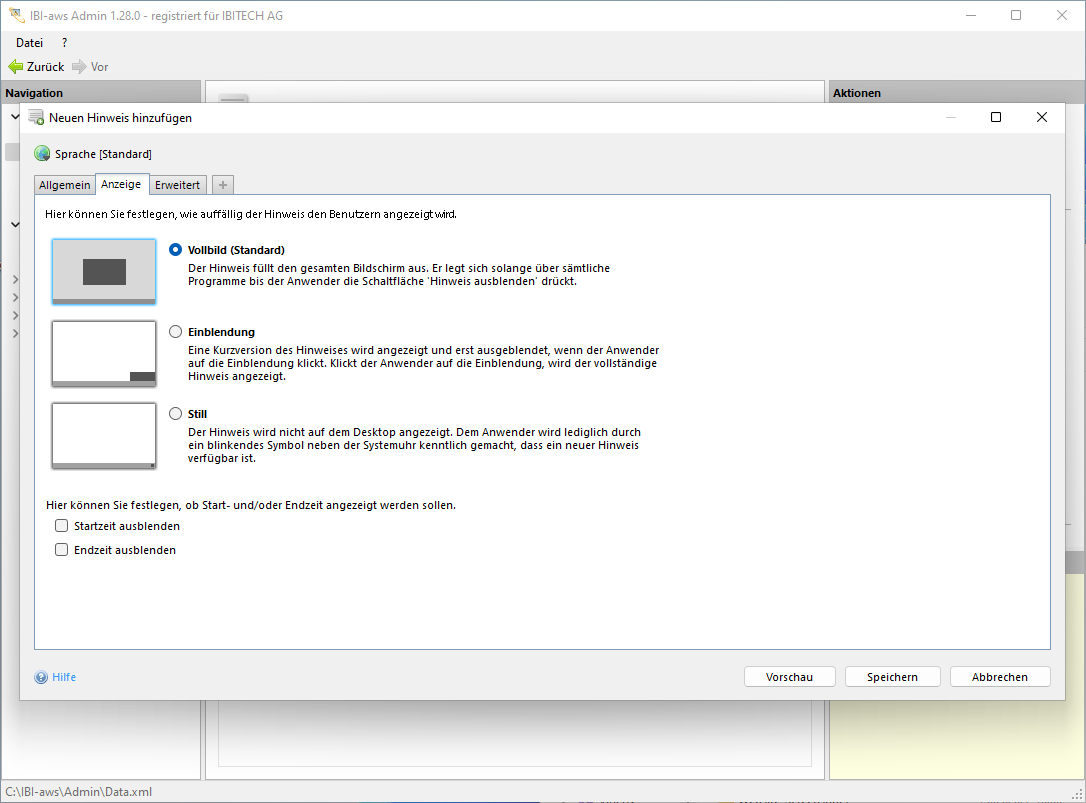The height and width of the screenshot is (803, 1086).
Task: Collapse the topmost Navigation panel chevron
Action: (x=15, y=117)
